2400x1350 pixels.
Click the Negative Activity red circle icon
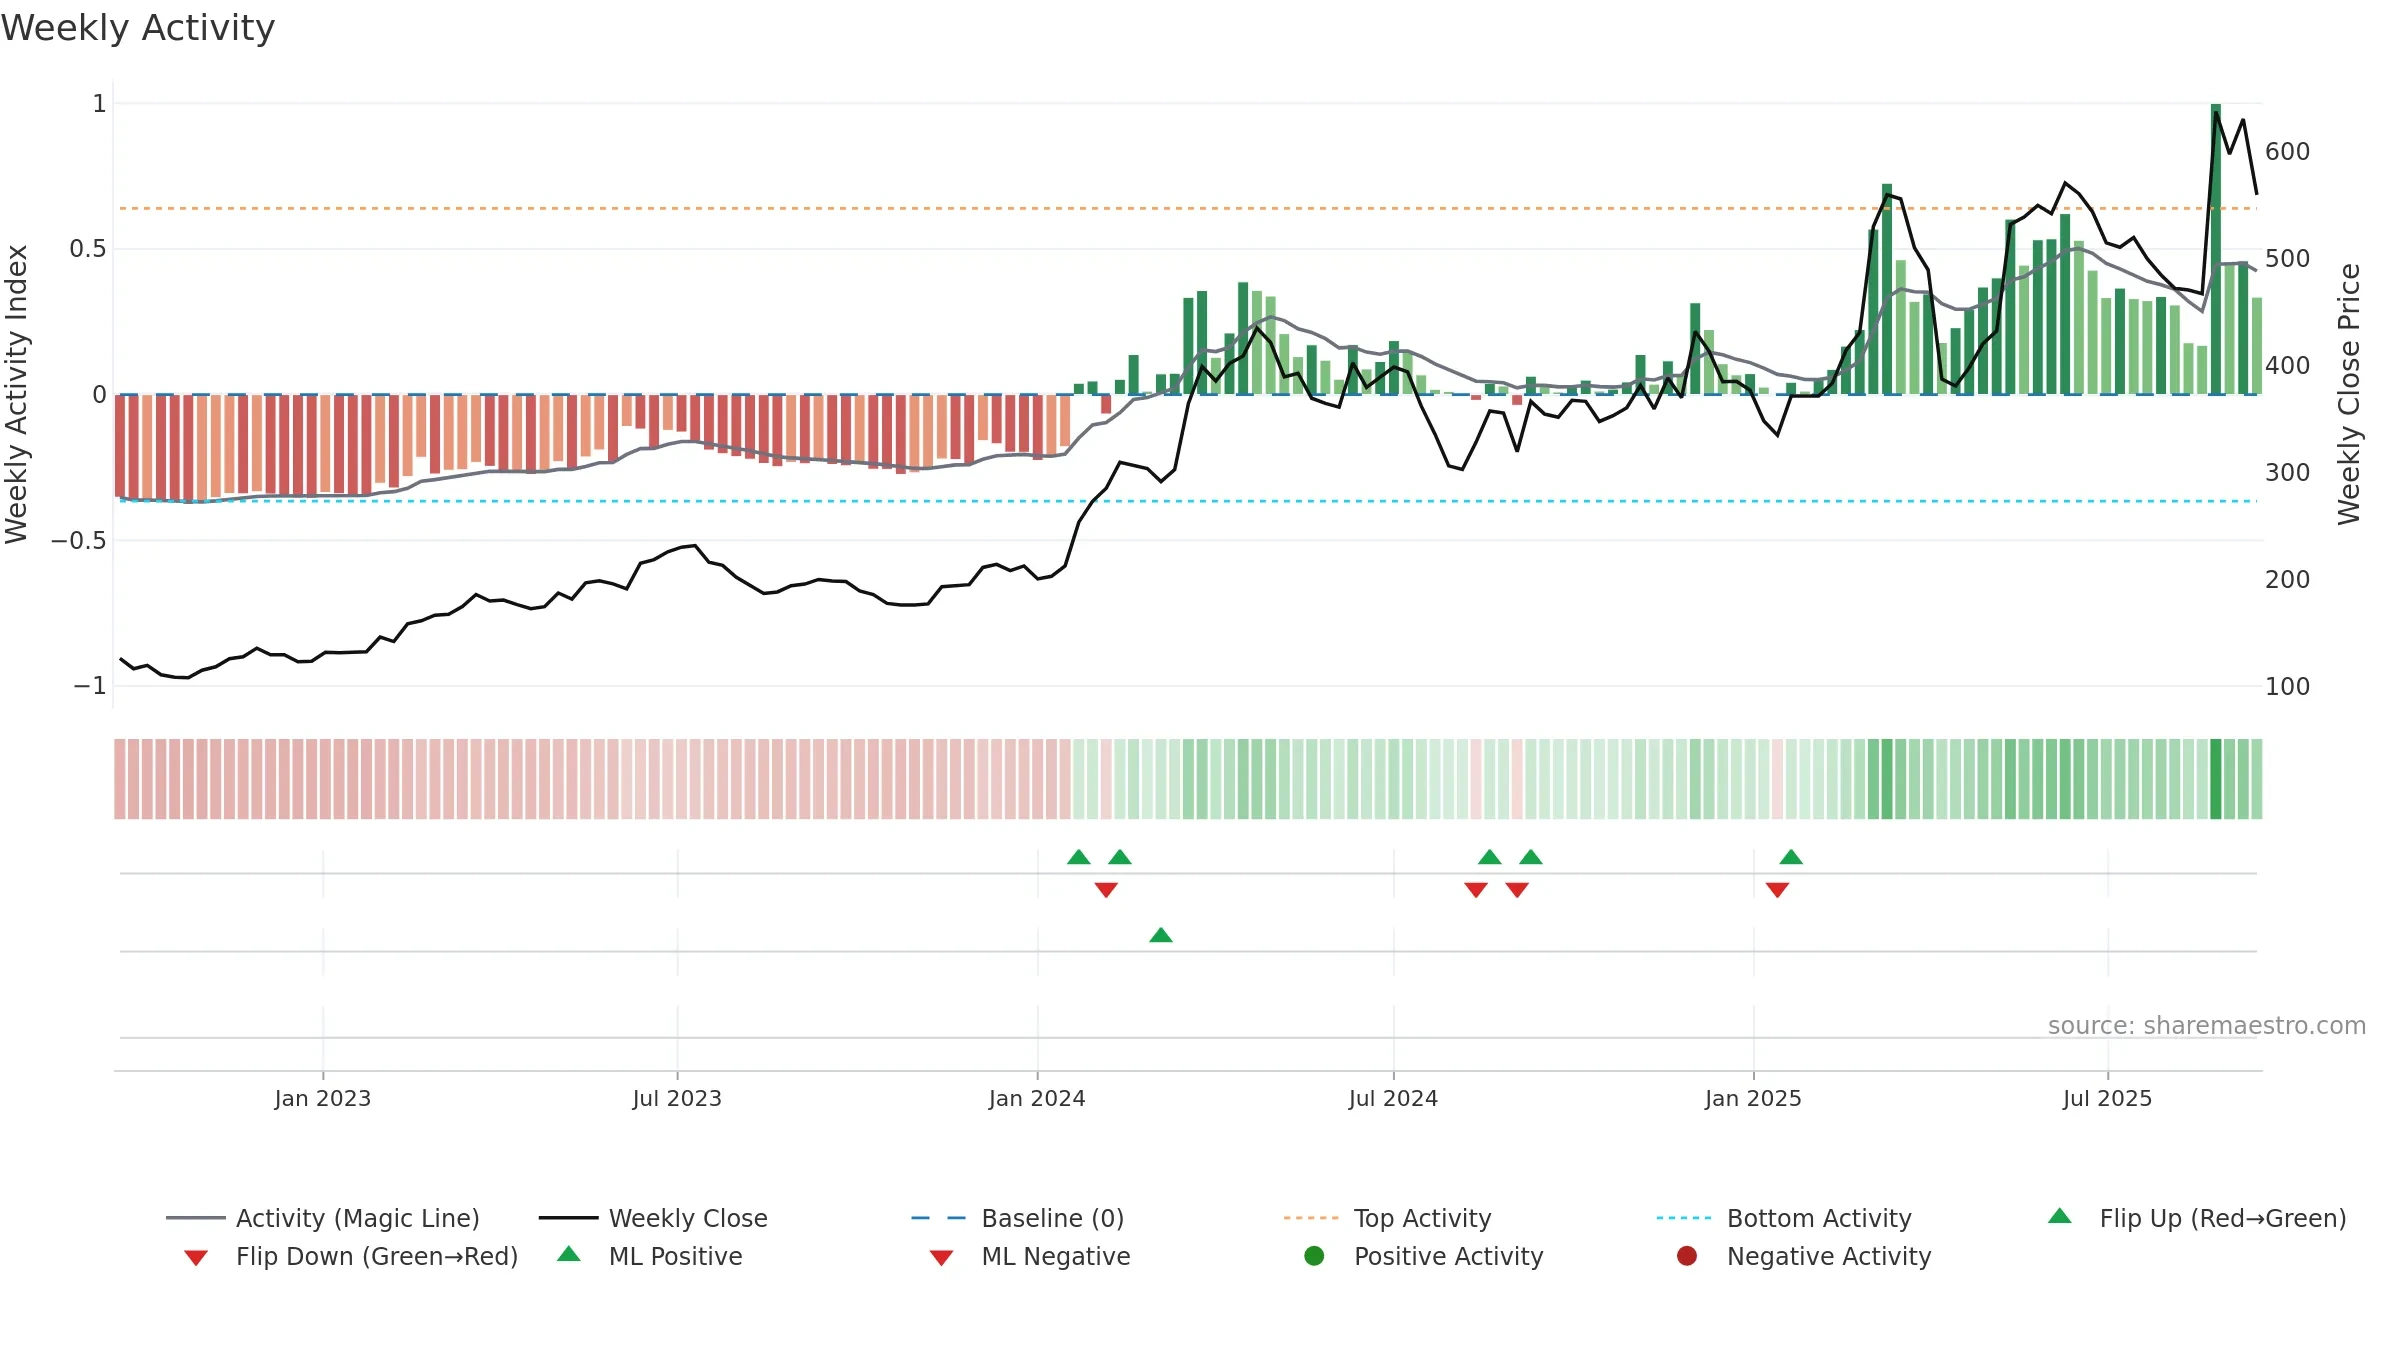(1687, 1256)
